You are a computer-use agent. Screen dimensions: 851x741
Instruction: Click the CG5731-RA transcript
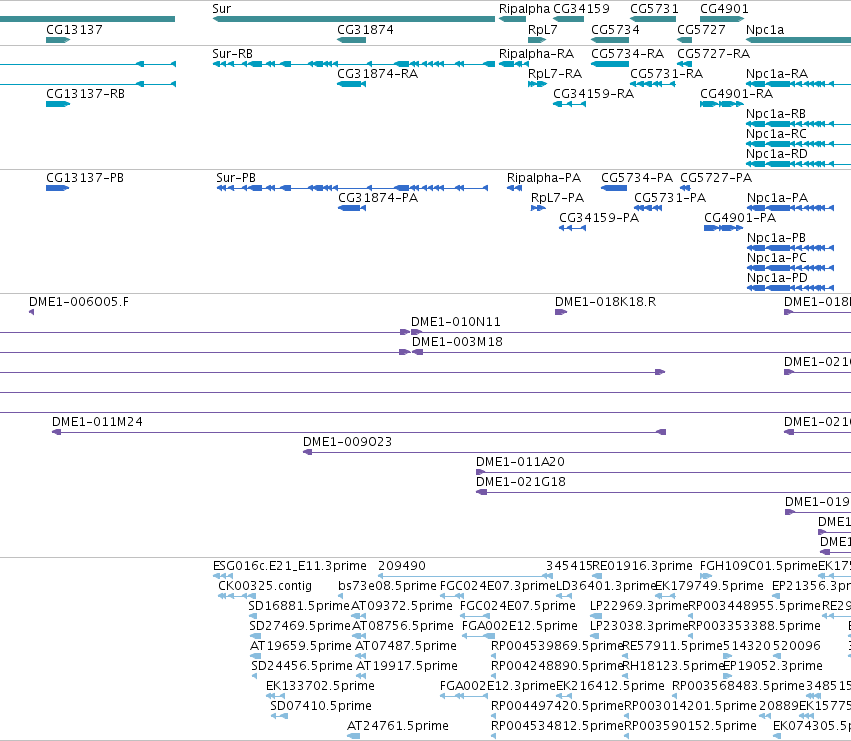tap(653, 84)
